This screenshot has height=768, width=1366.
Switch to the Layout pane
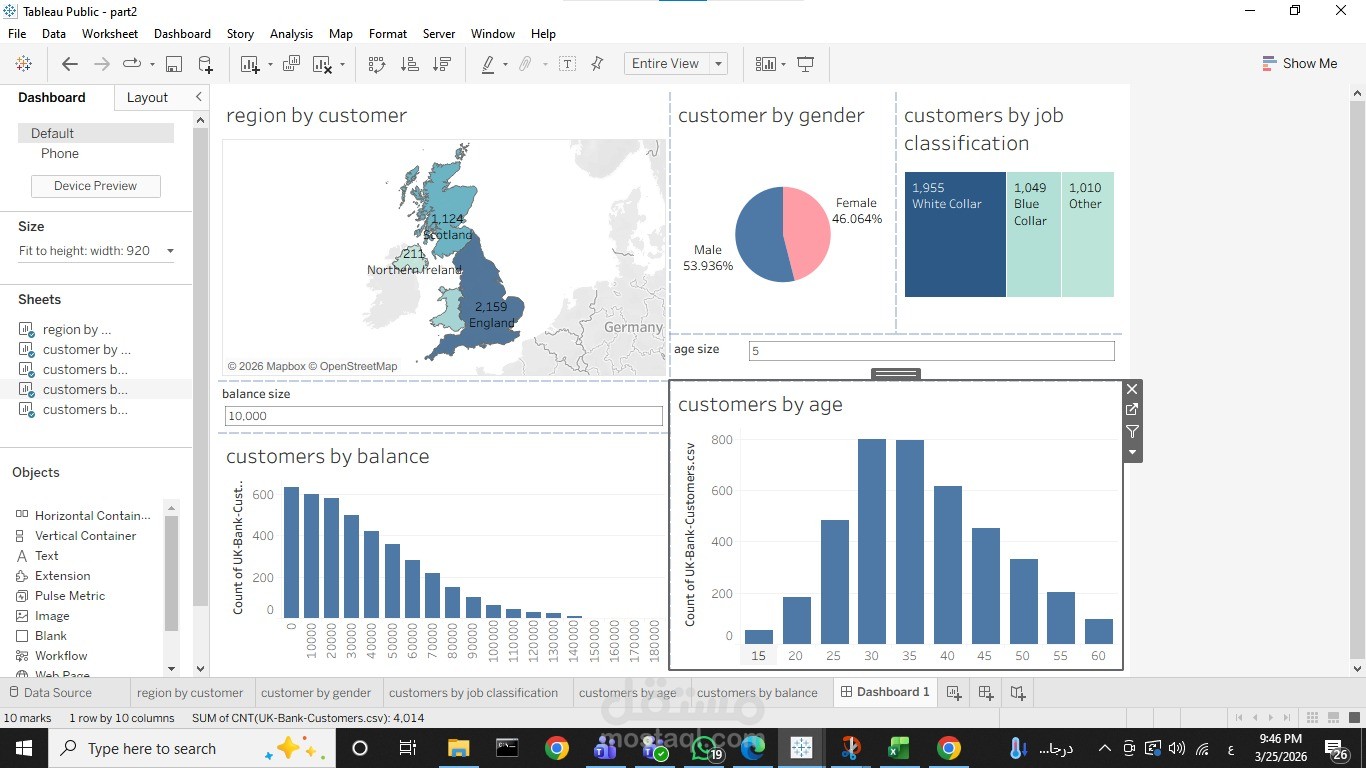tap(147, 97)
